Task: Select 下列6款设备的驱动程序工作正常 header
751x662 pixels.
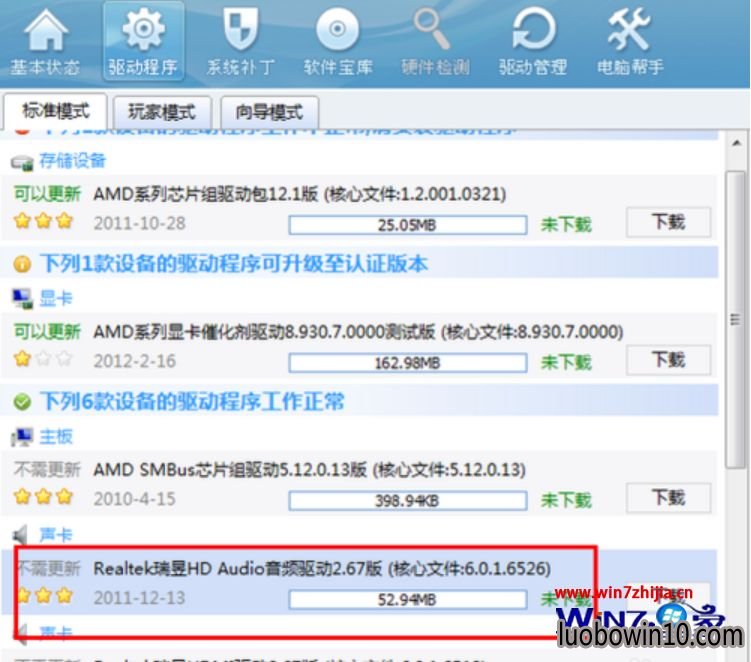Action: [192, 401]
